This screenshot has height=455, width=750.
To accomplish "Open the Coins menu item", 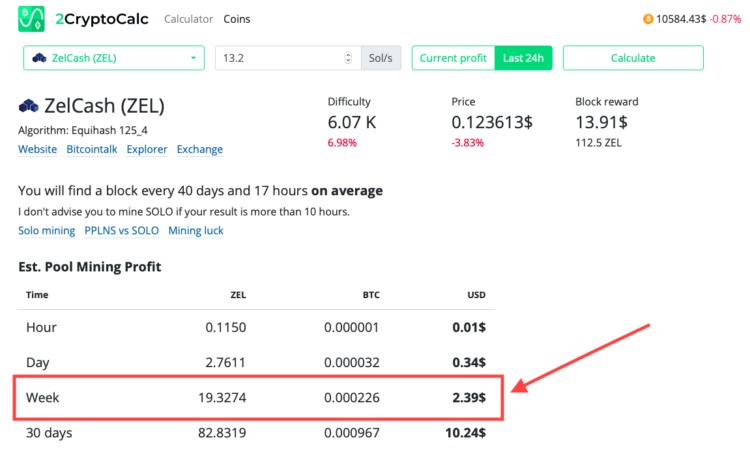I will pyautogui.click(x=237, y=19).
